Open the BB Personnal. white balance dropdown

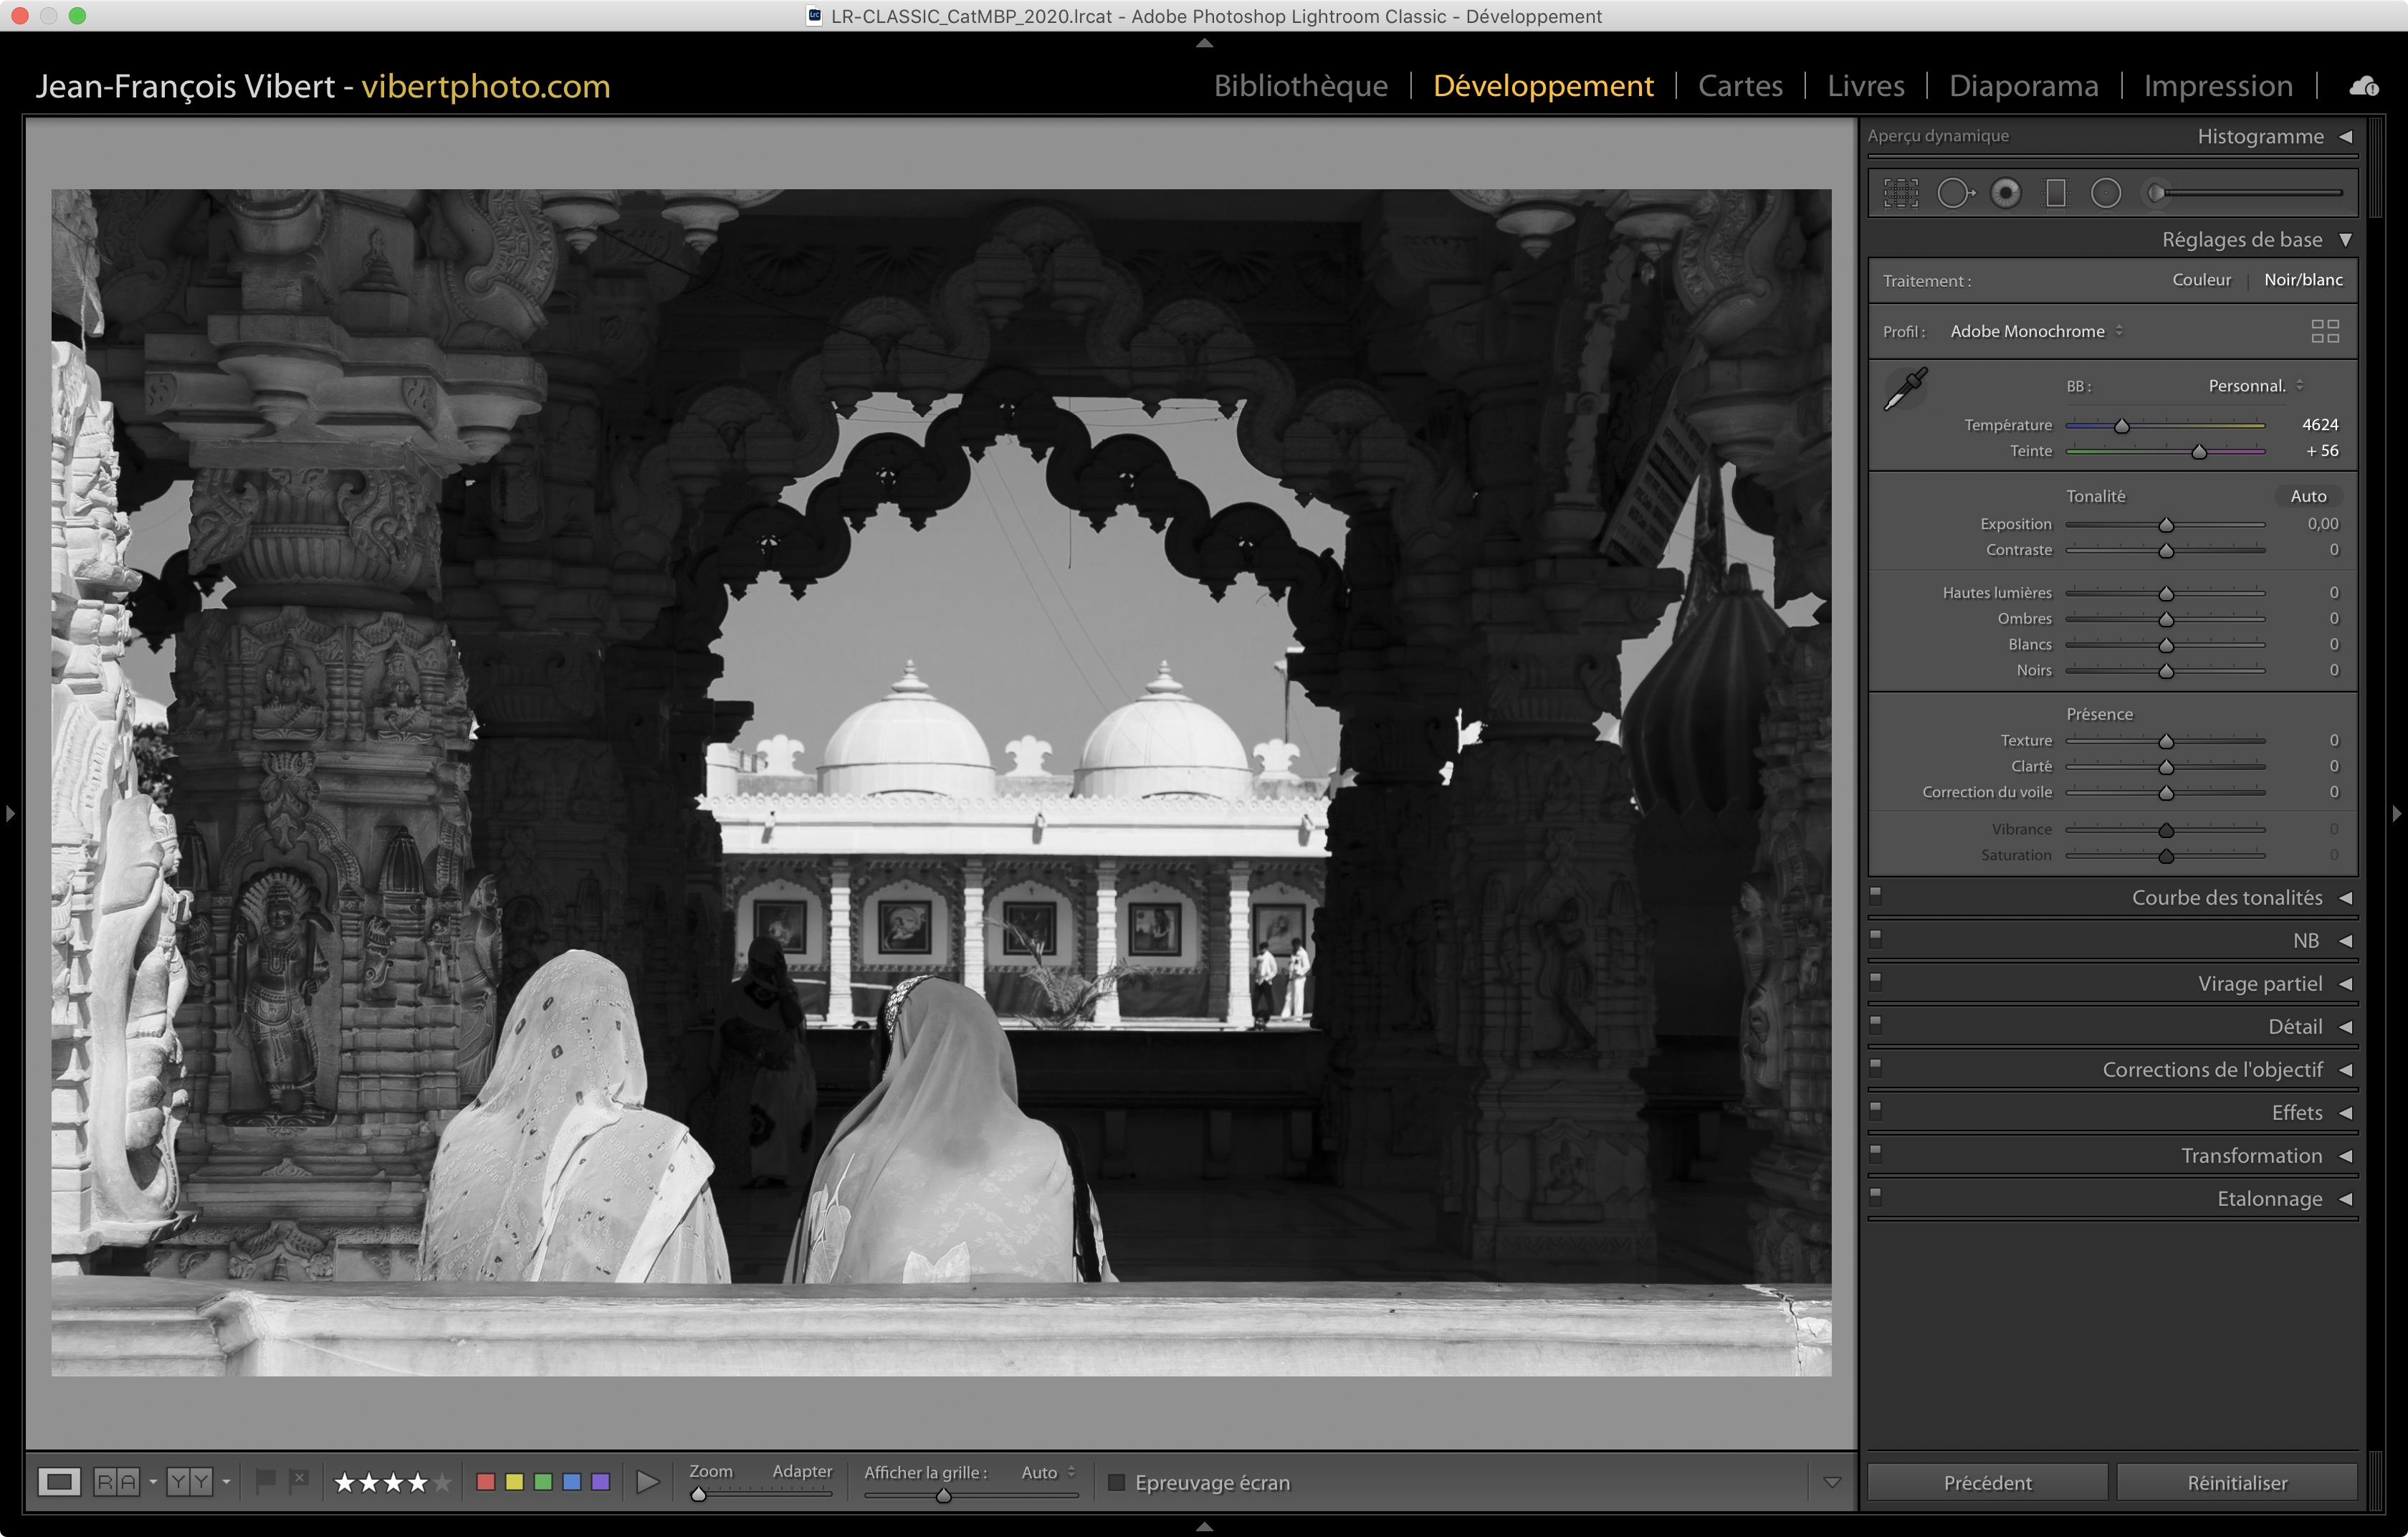2255,386
